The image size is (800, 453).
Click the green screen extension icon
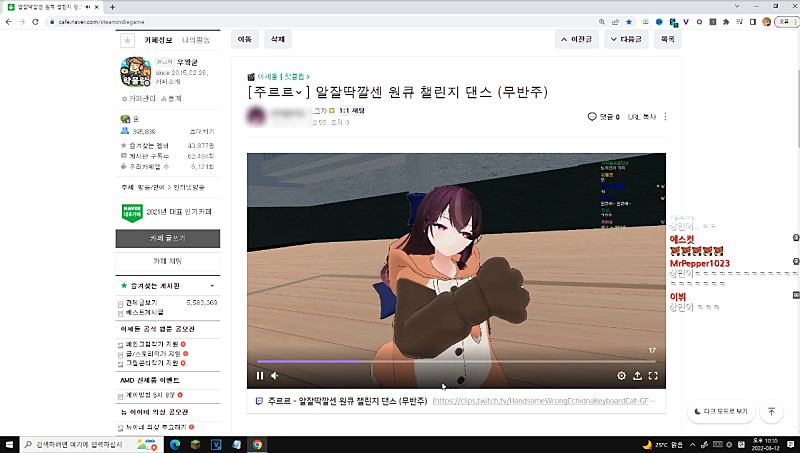click(645, 22)
